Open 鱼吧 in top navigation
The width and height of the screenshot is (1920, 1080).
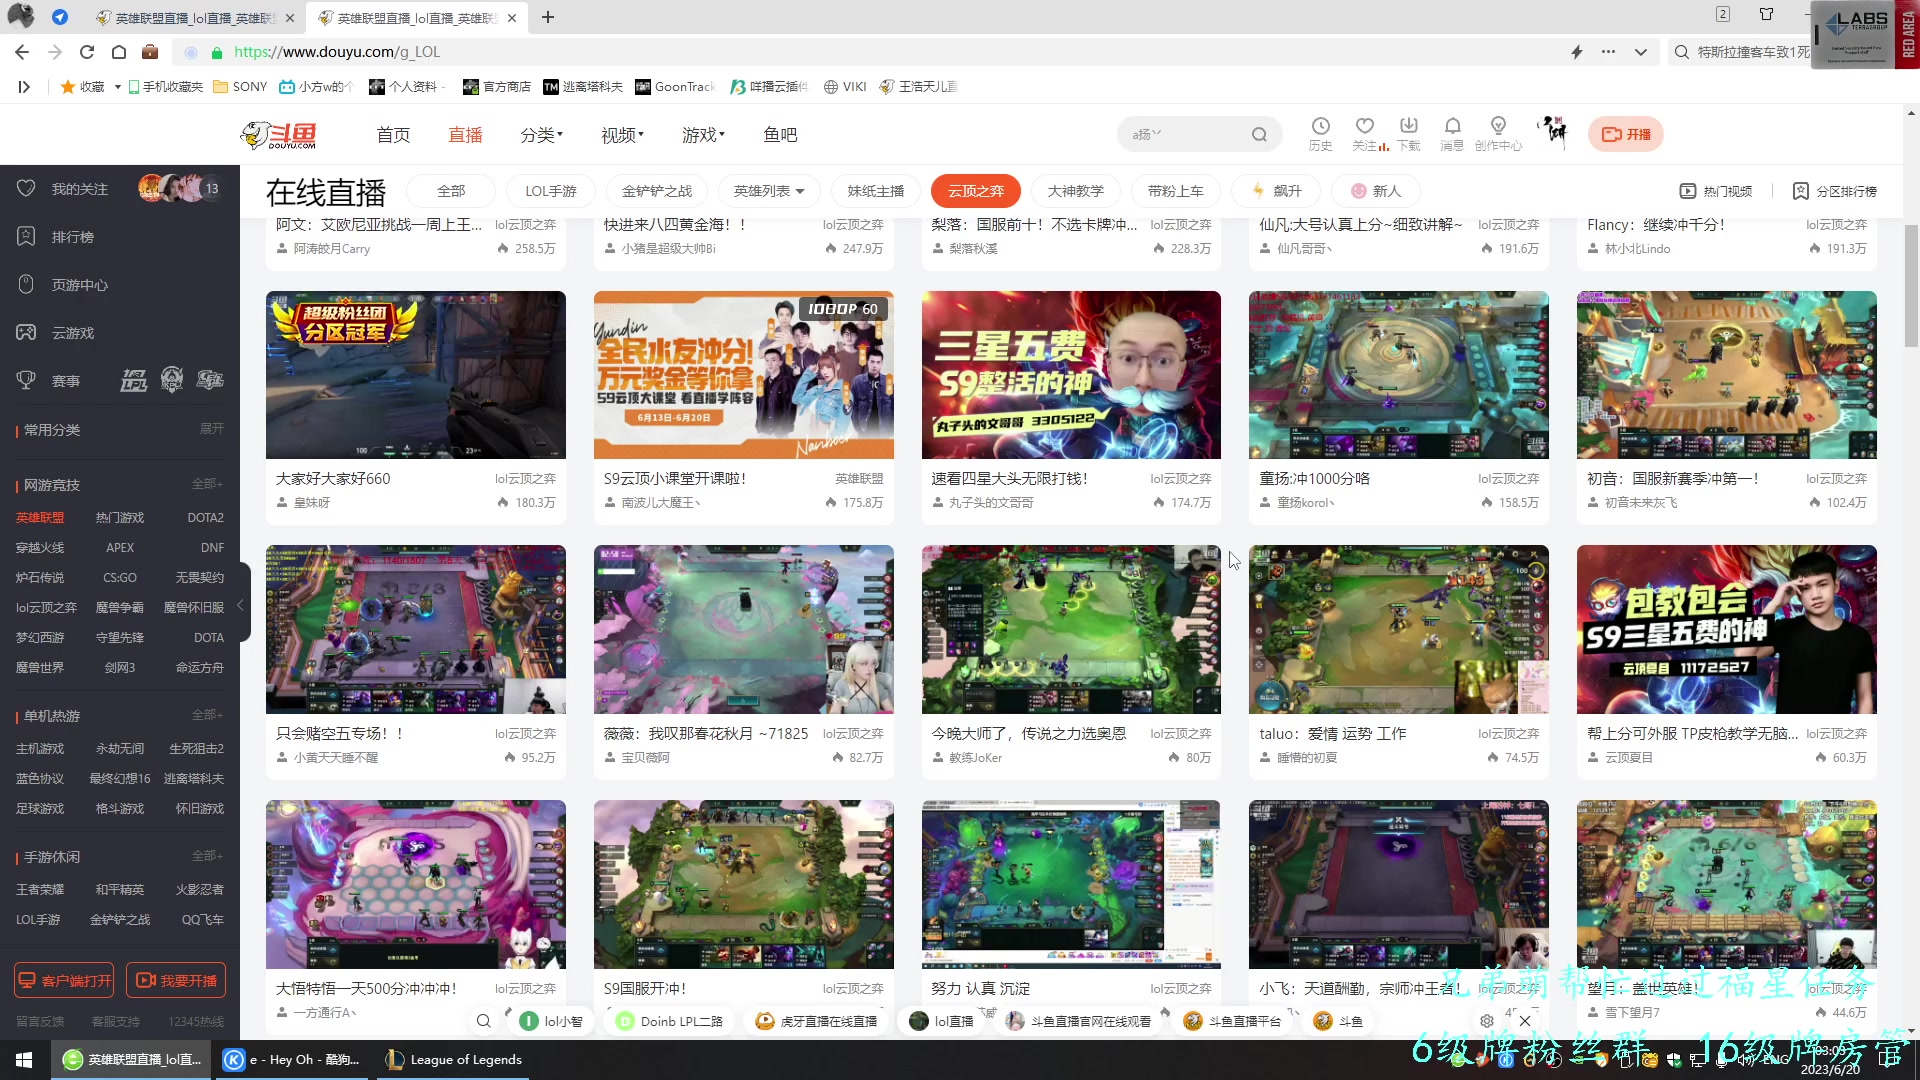pyautogui.click(x=780, y=135)
